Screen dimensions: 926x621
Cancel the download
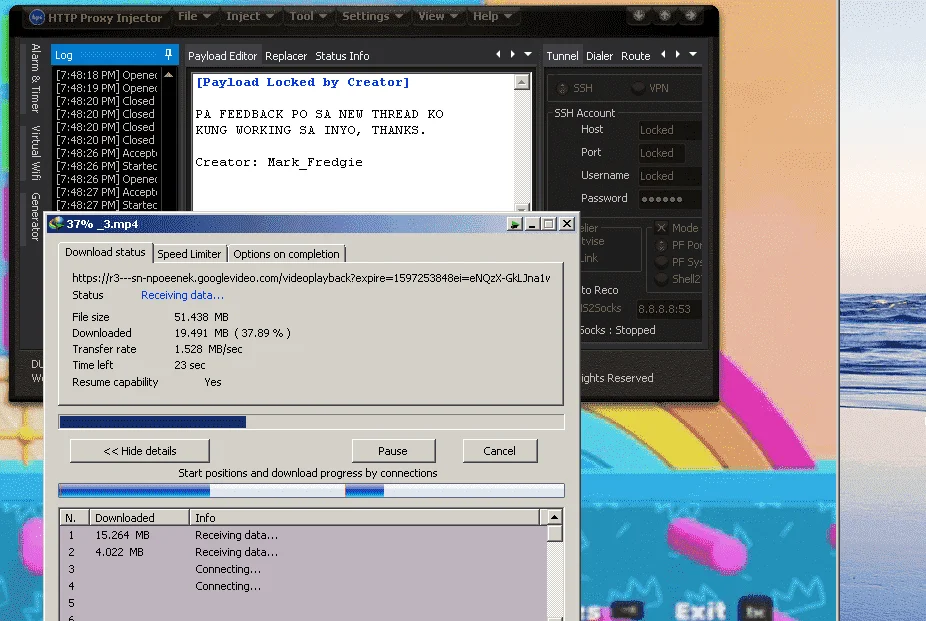pyautogui.click(x=500, y=451)
